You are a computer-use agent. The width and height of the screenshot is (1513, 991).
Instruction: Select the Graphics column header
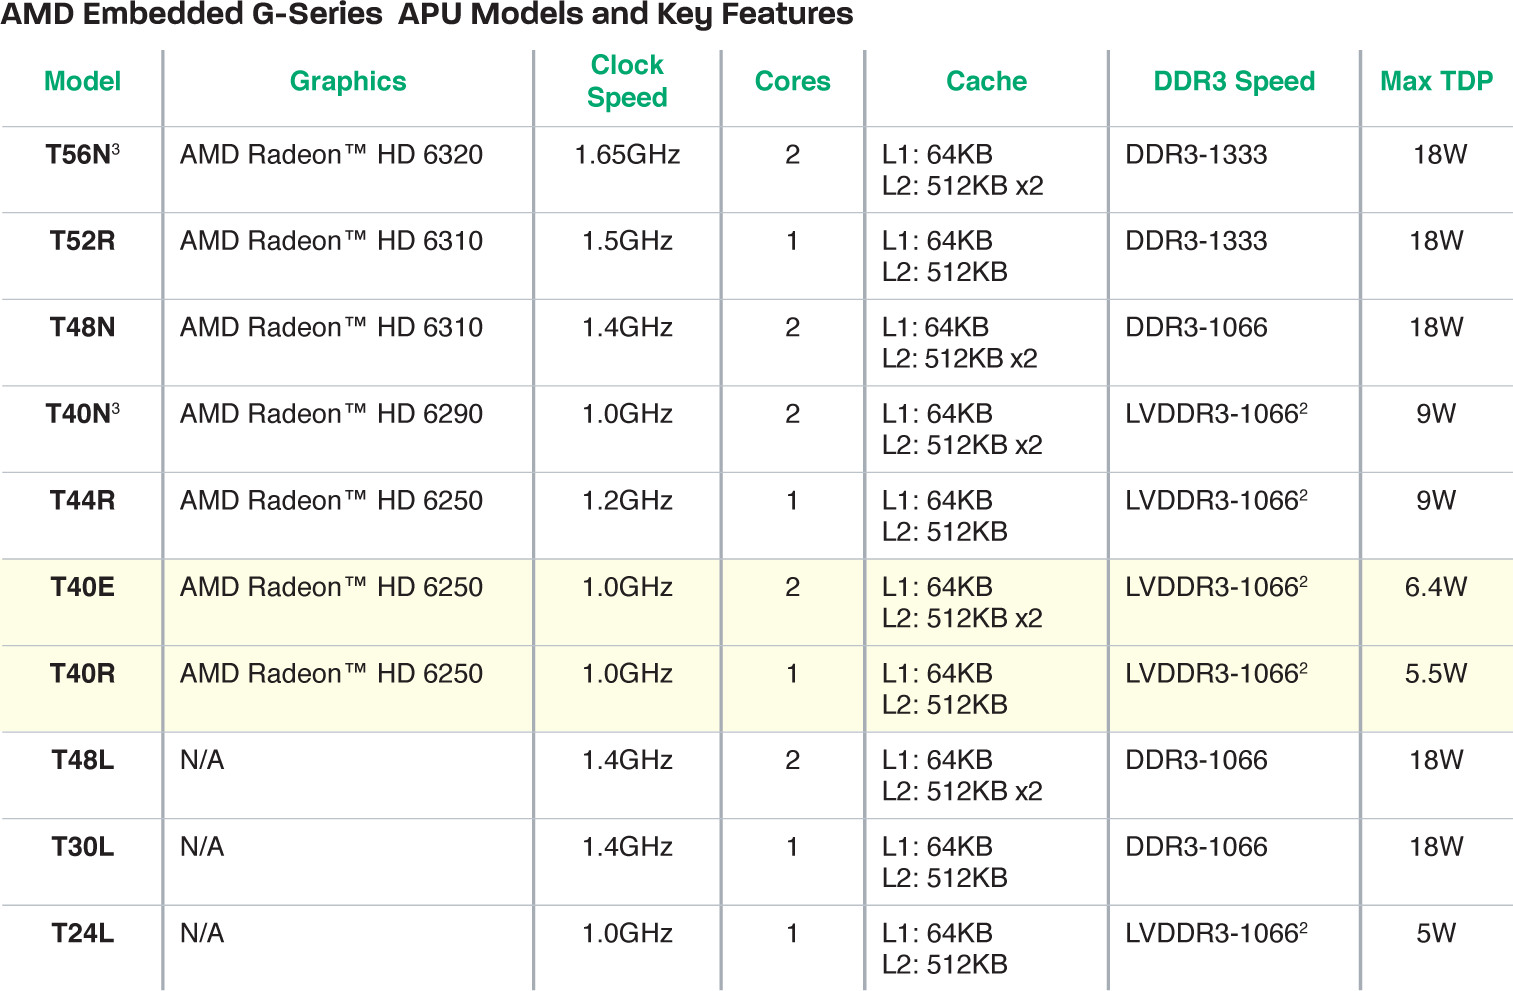[x=348, y=81]
